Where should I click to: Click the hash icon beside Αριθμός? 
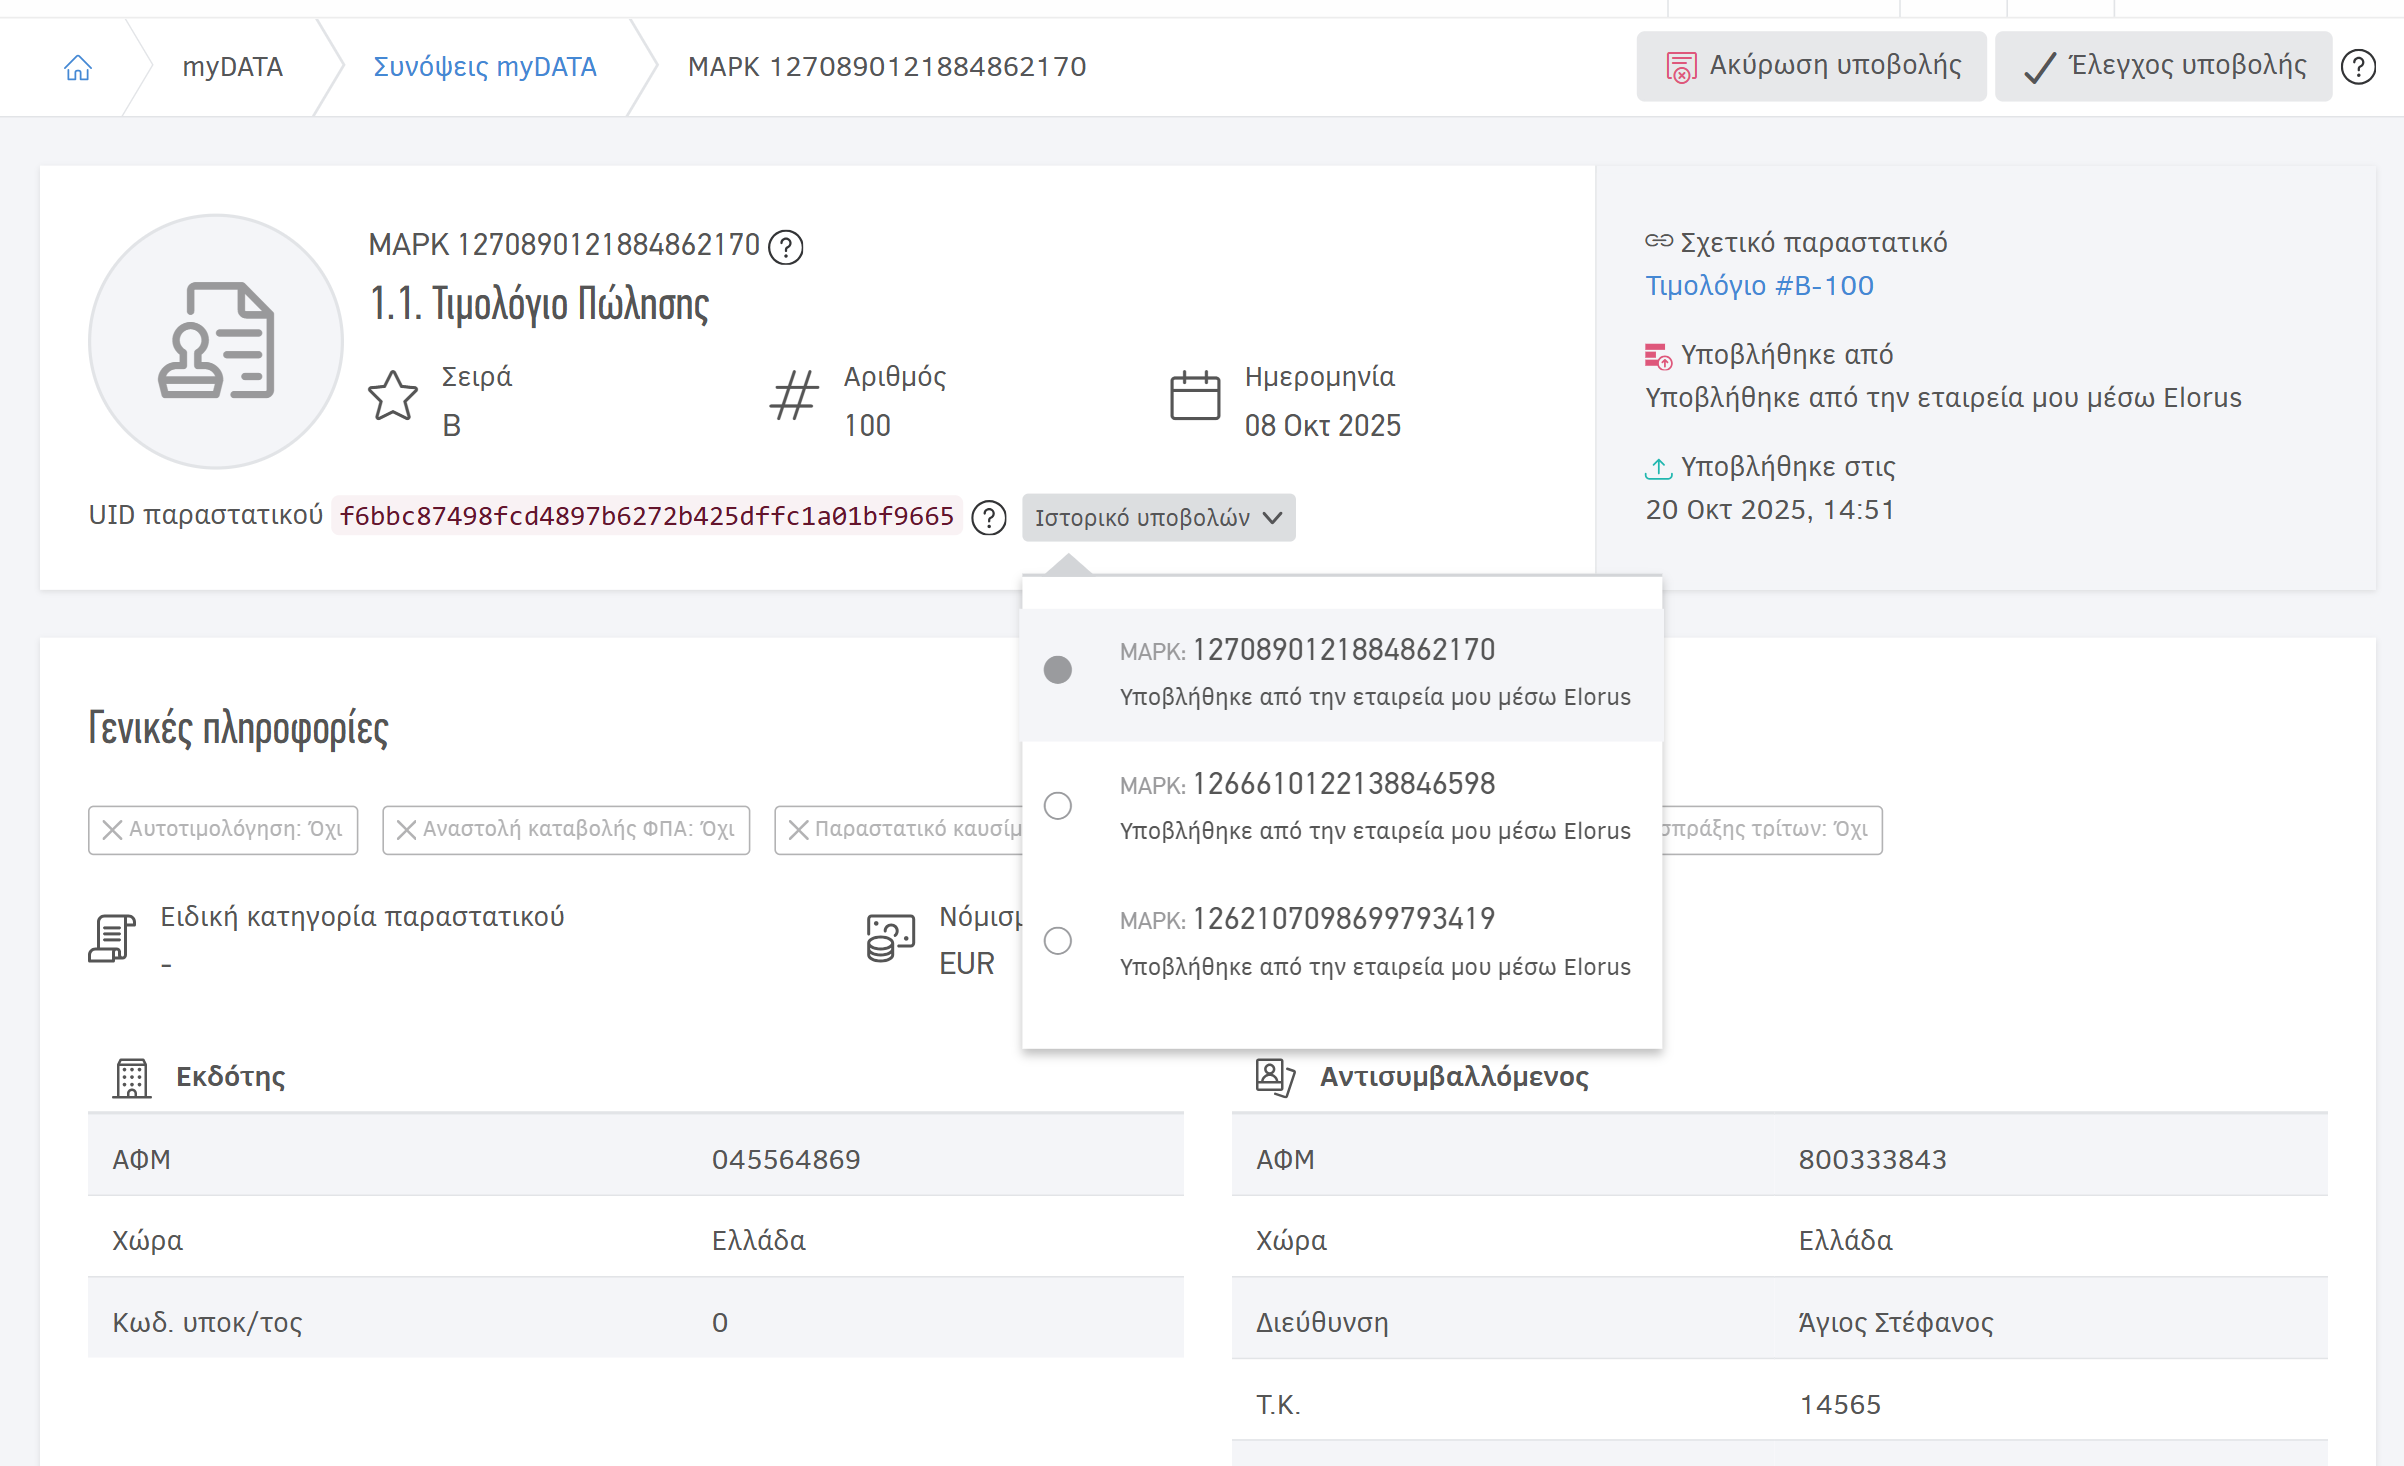pyautogui.click(x=794, y=397)
